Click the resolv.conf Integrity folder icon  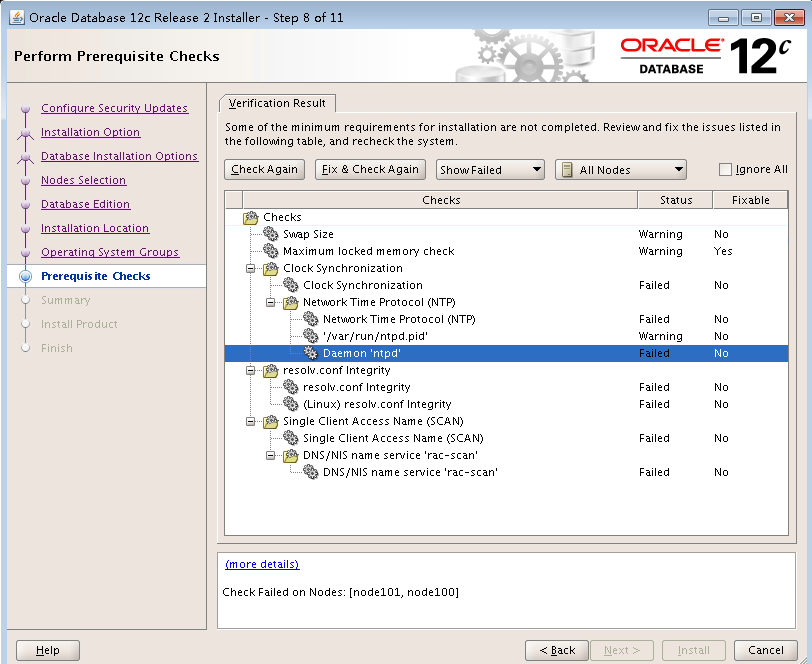271,370
